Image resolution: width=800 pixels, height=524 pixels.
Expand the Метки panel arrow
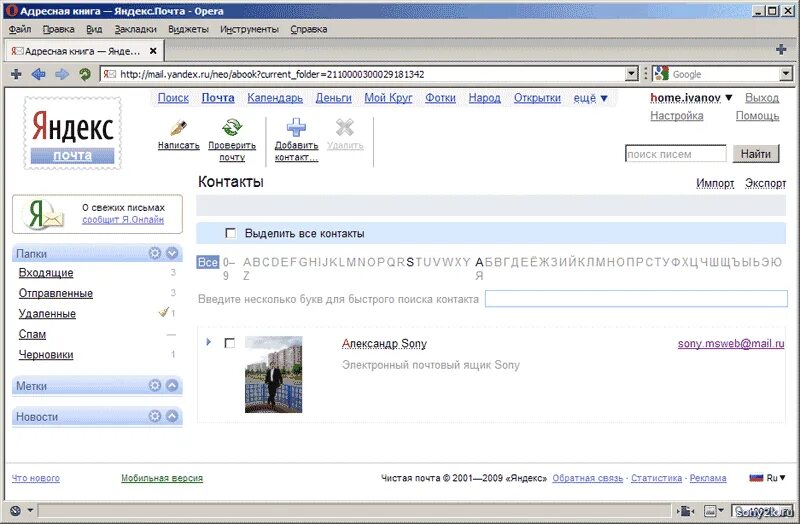click(172, 385)
